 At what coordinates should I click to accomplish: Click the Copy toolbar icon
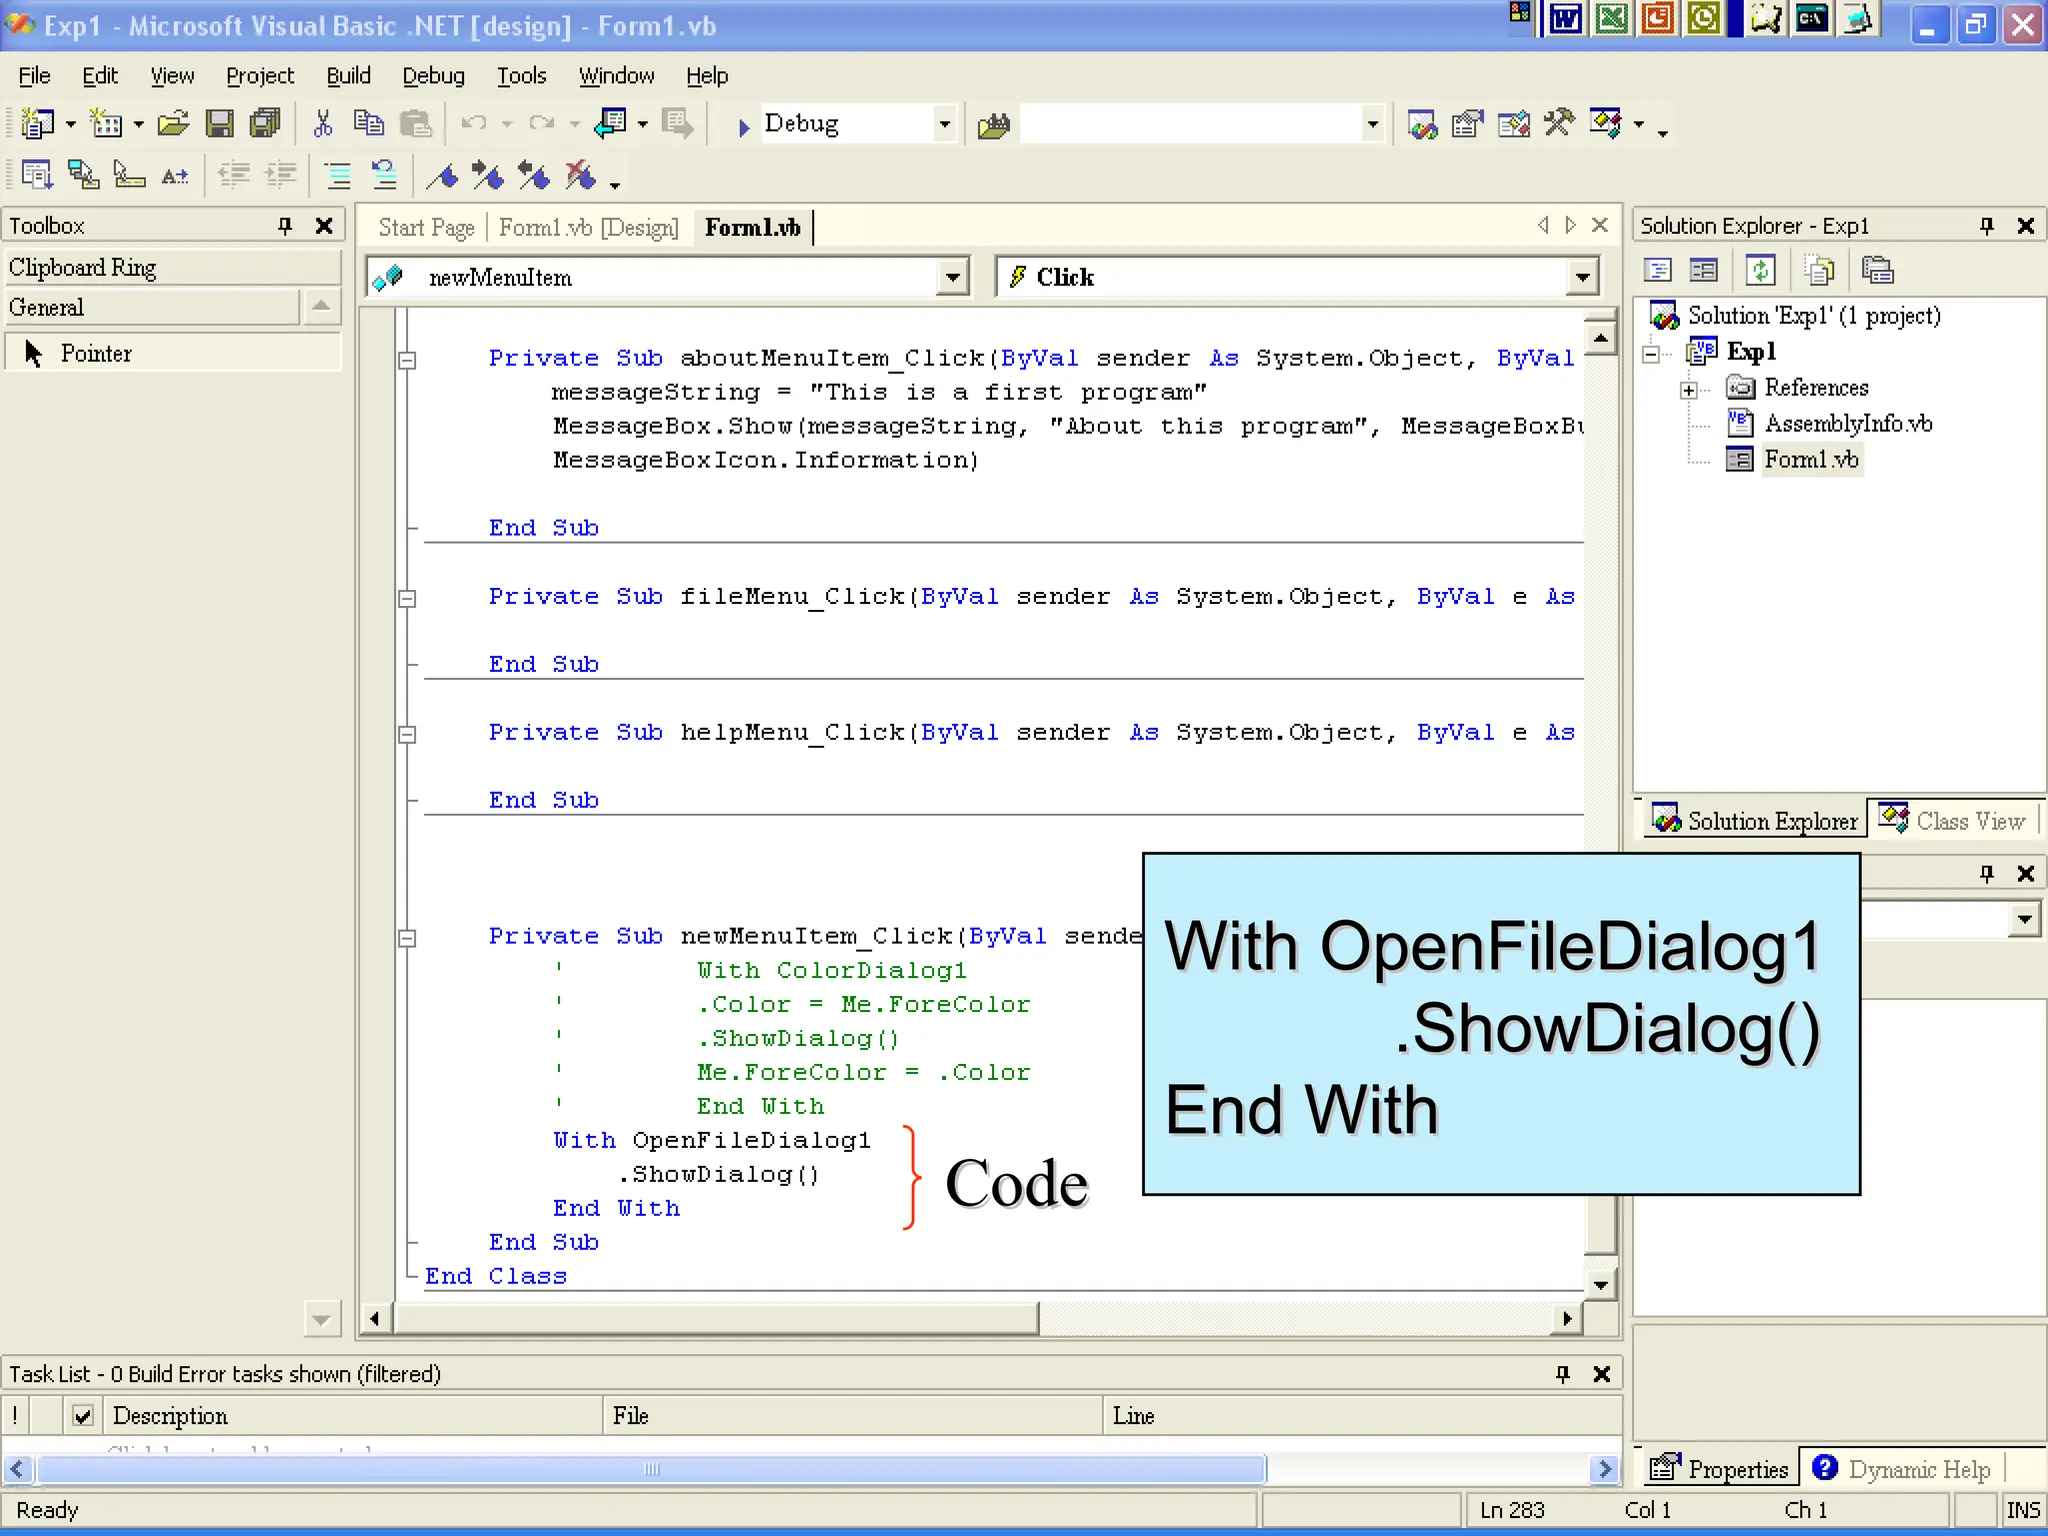[369, 124]
